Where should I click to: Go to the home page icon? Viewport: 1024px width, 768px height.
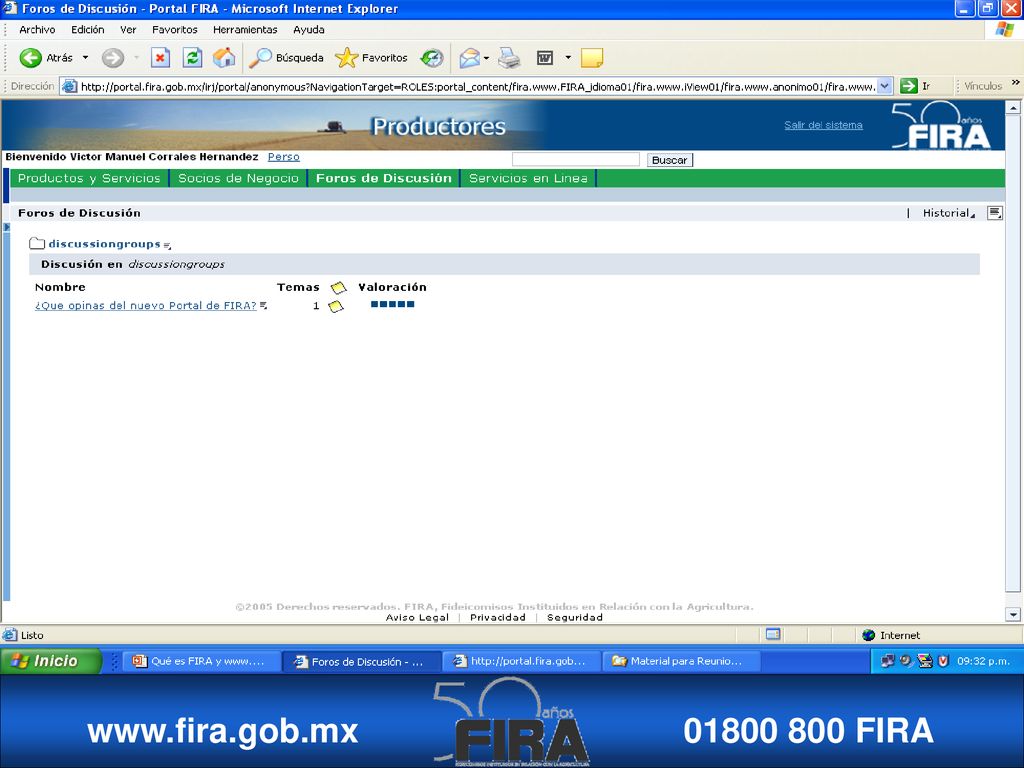[224, 58]
